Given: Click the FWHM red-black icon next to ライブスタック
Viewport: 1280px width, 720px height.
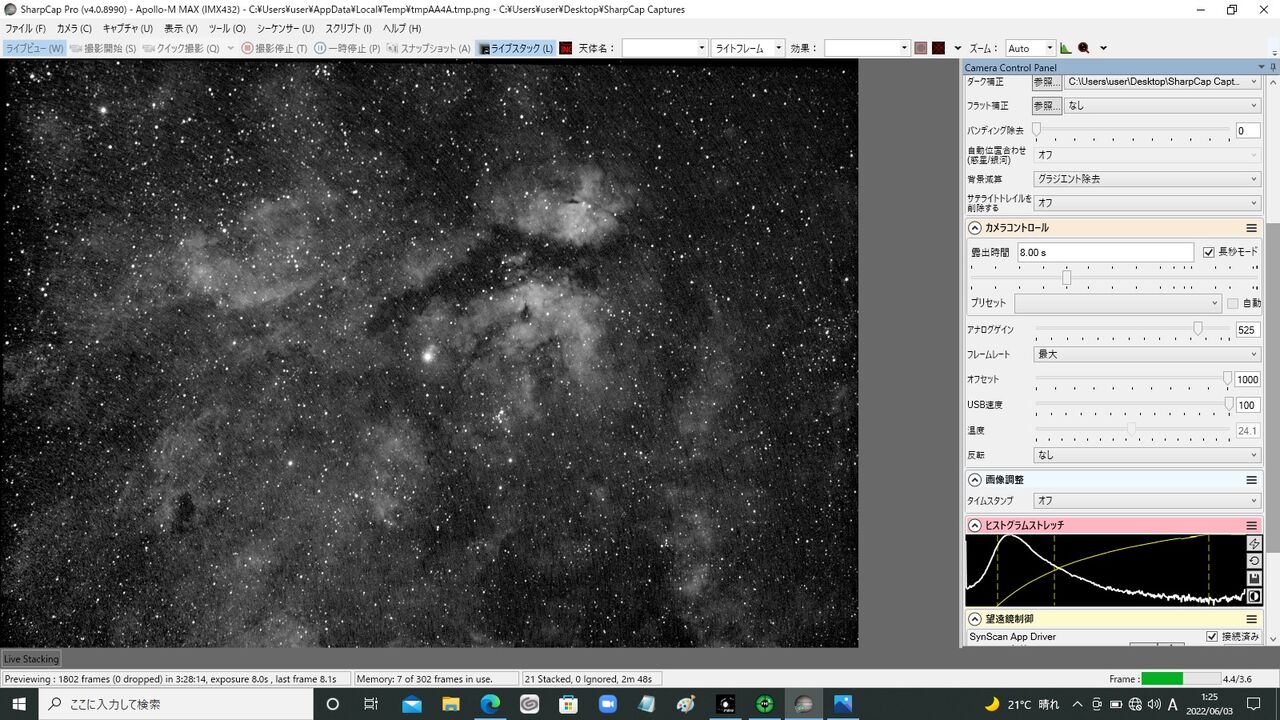Looking at the screenshot, I should (x=566, y=48).
